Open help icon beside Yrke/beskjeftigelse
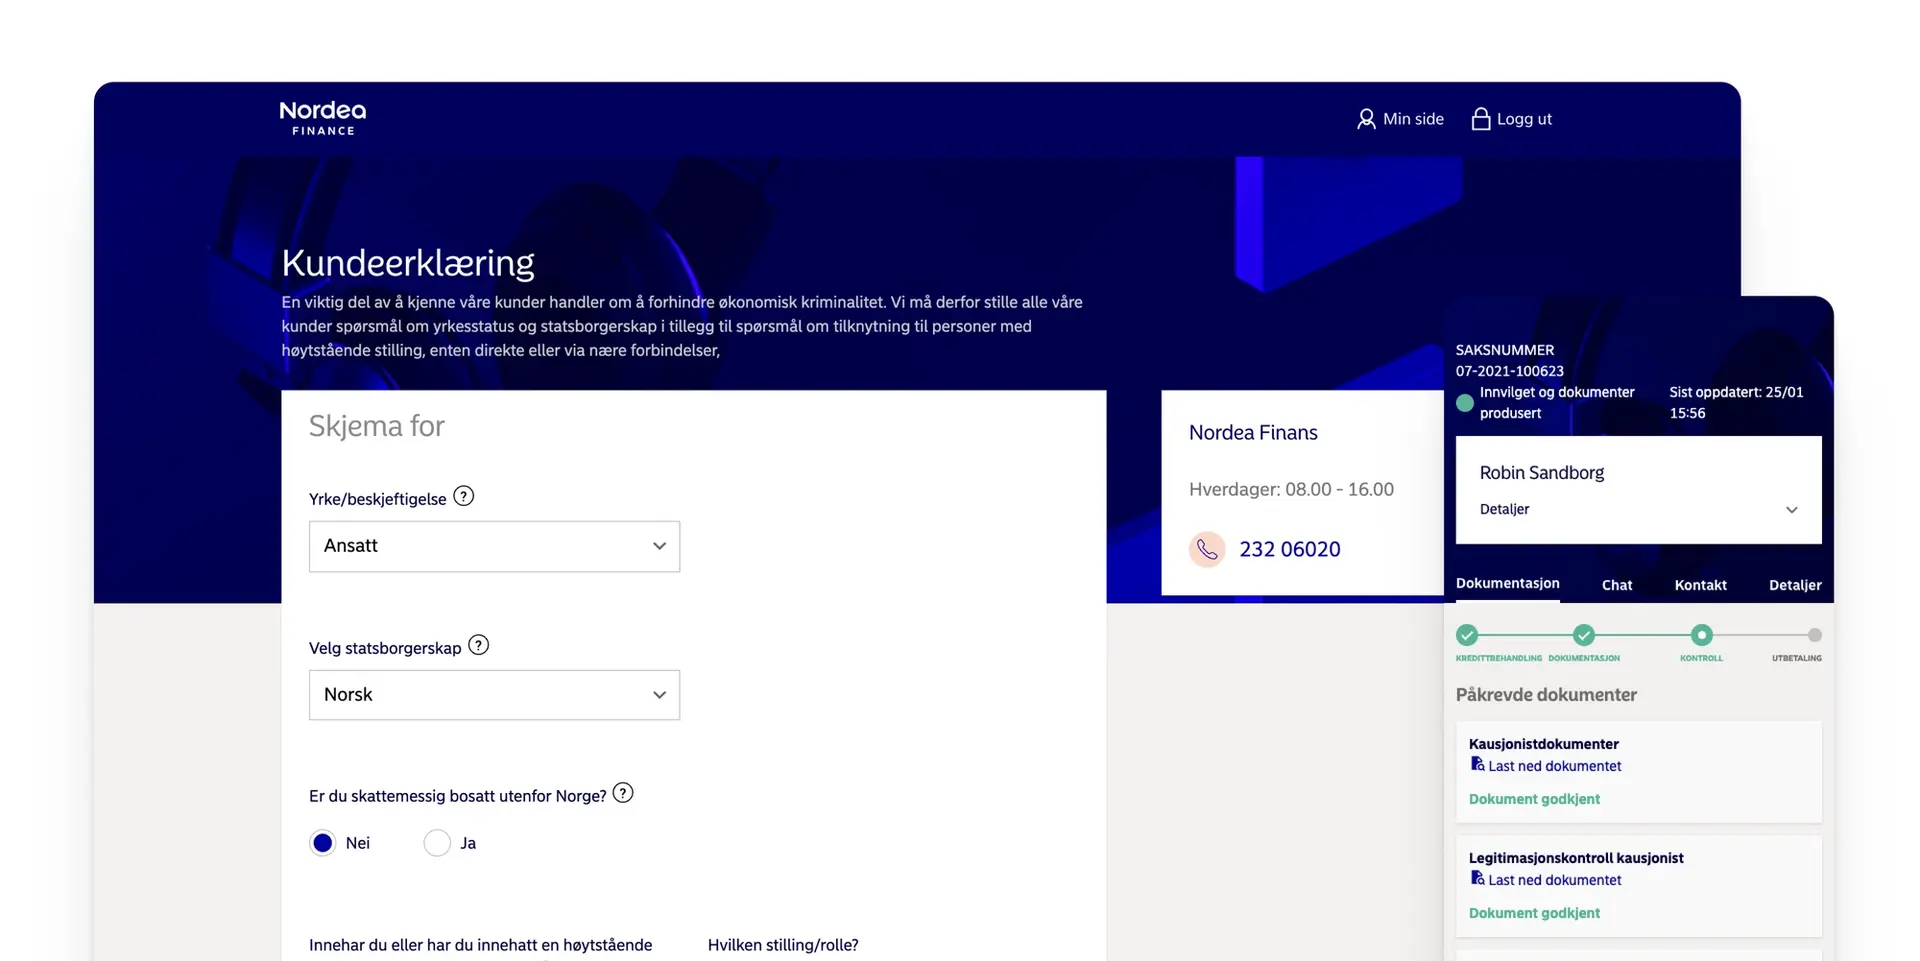The width and height of the screenshot is (1920, 961). pos(463,496)
